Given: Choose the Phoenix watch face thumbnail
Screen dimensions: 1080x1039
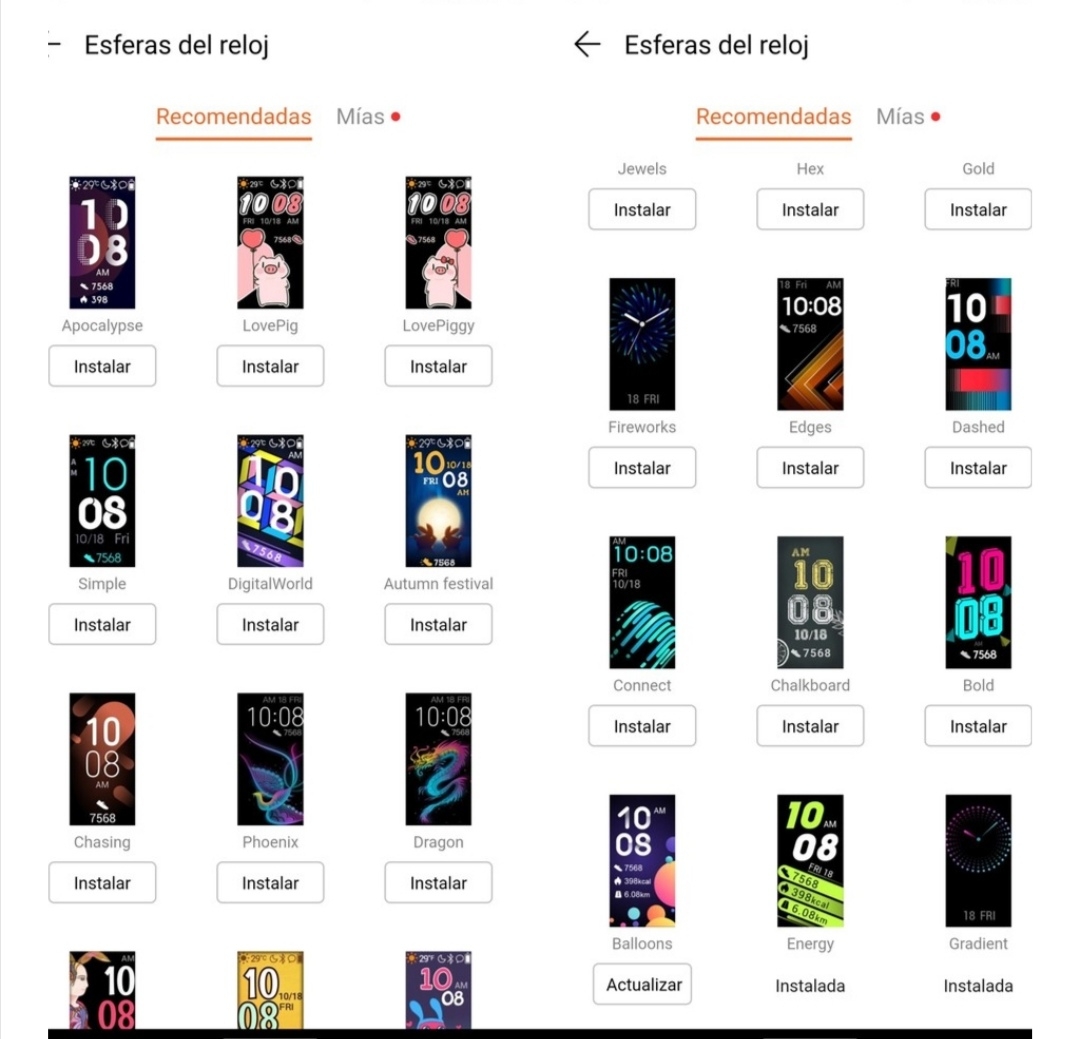Looking at the screenshot, I should pyautogui.click(x=270, y=759).
